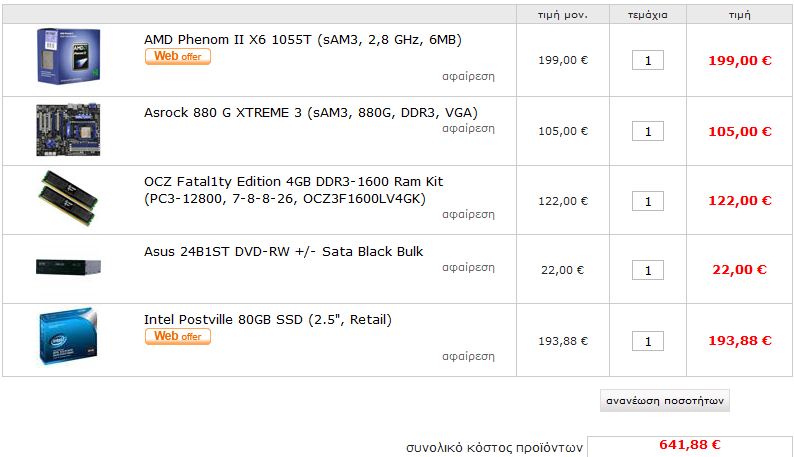Click the Asus DVD-RW drive image

(68, 268)
